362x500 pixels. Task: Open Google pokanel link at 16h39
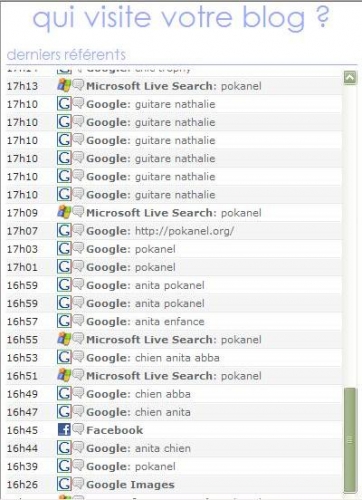coord(131,467)
